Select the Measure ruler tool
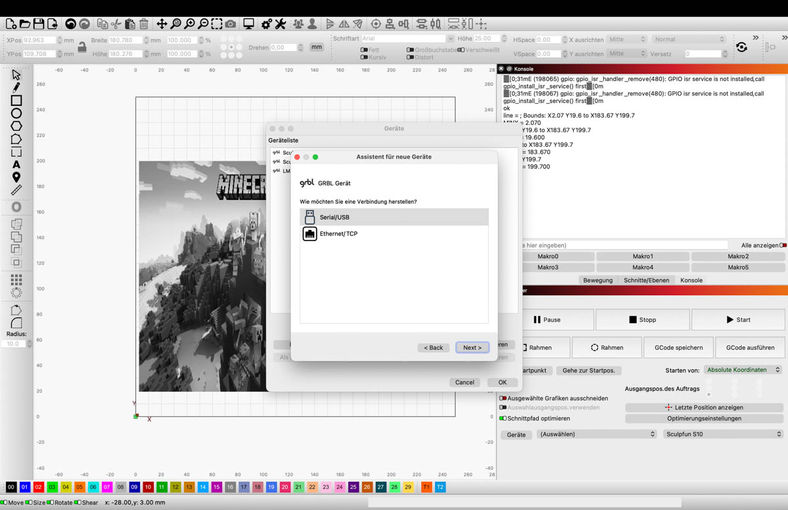The image size is (788, 510). [16, 190]
